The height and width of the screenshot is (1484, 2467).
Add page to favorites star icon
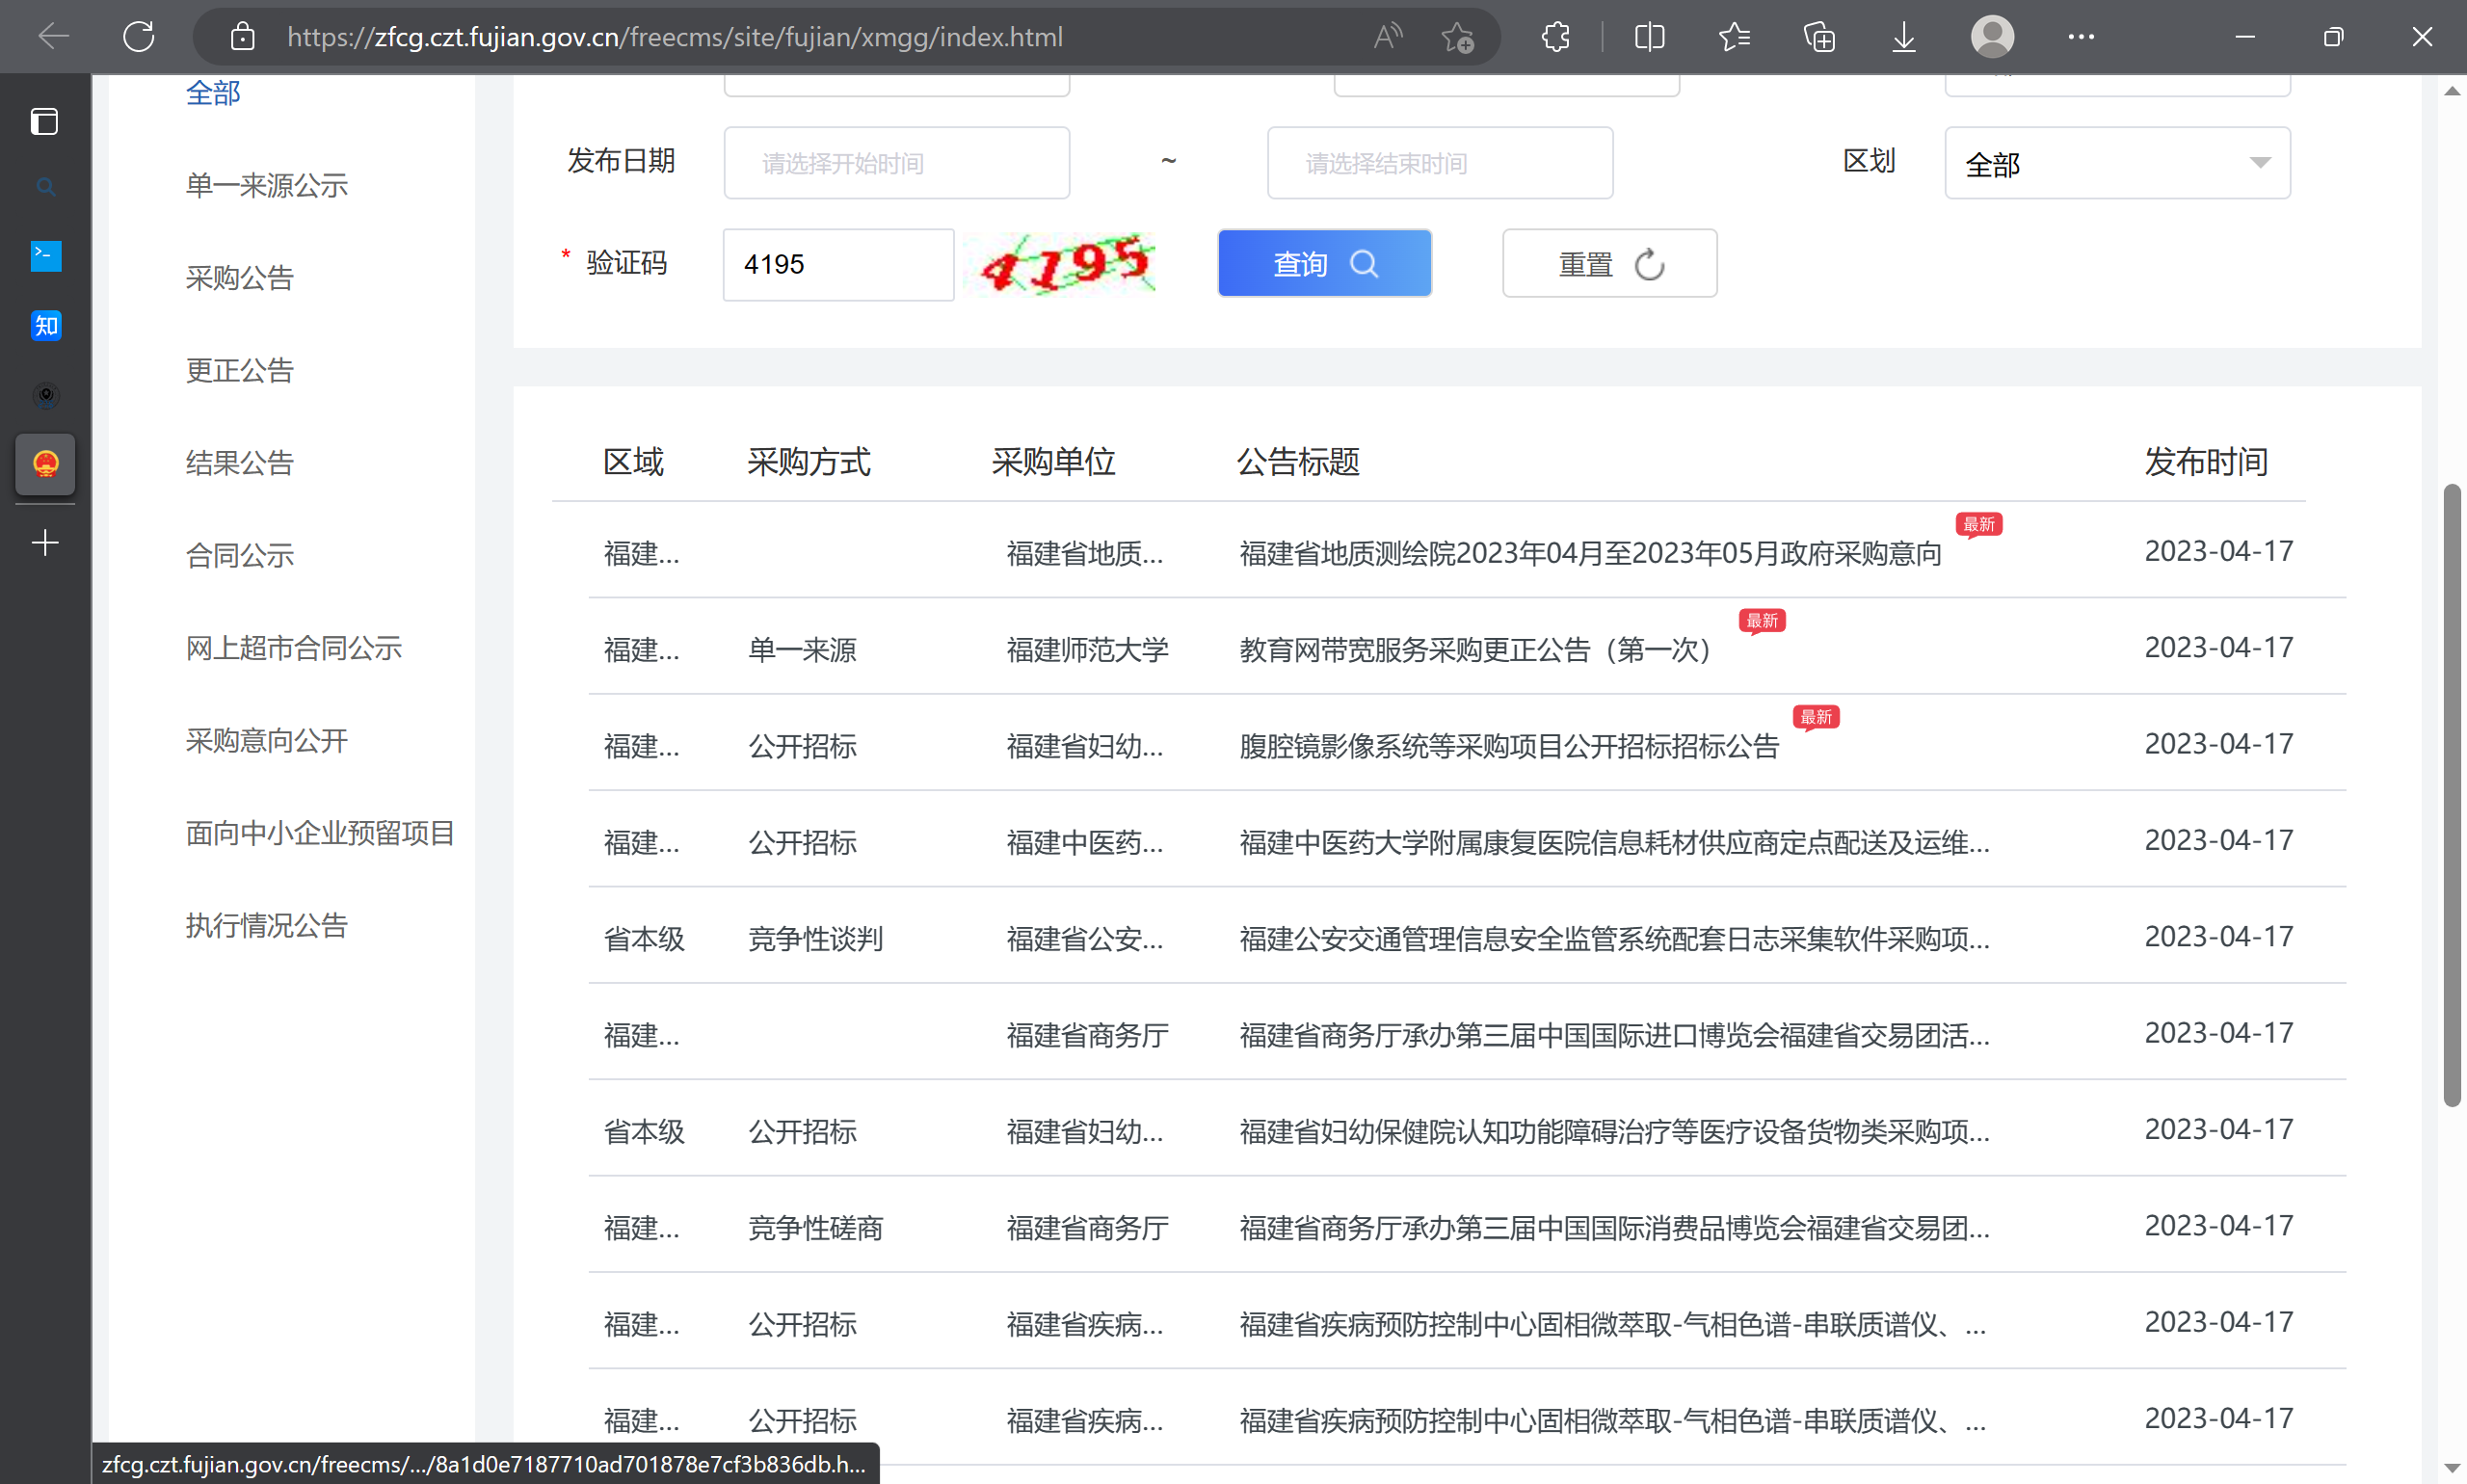coord(1458,37)
